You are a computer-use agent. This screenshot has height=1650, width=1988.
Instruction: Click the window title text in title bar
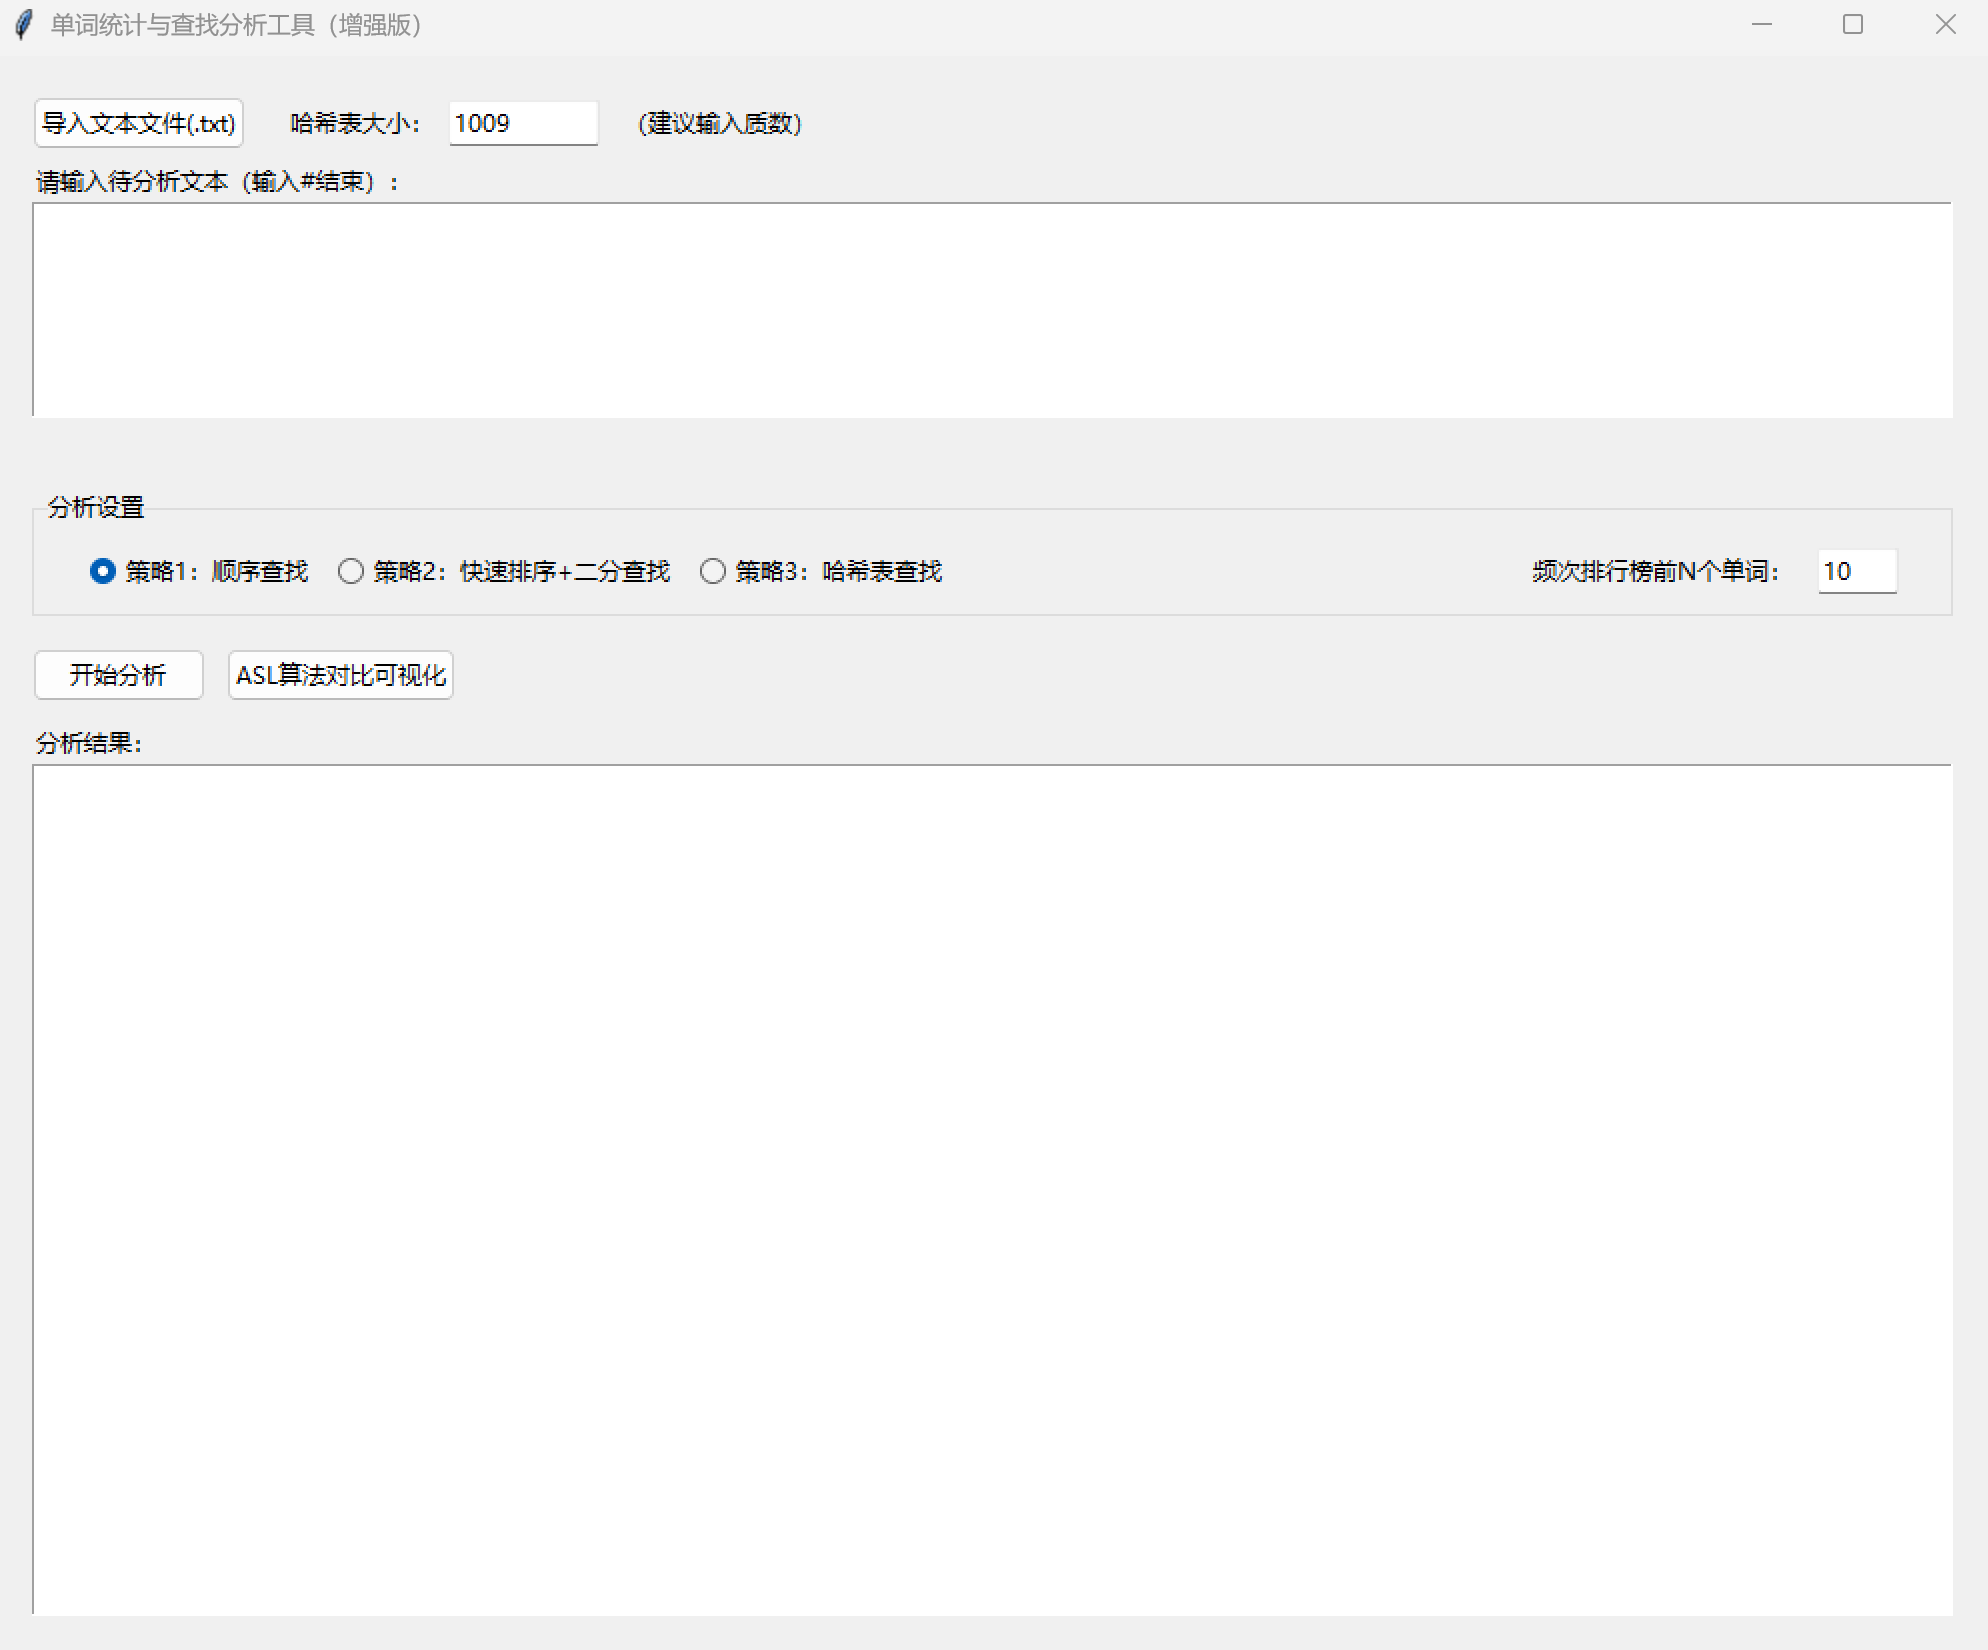[x=236, y=25]
